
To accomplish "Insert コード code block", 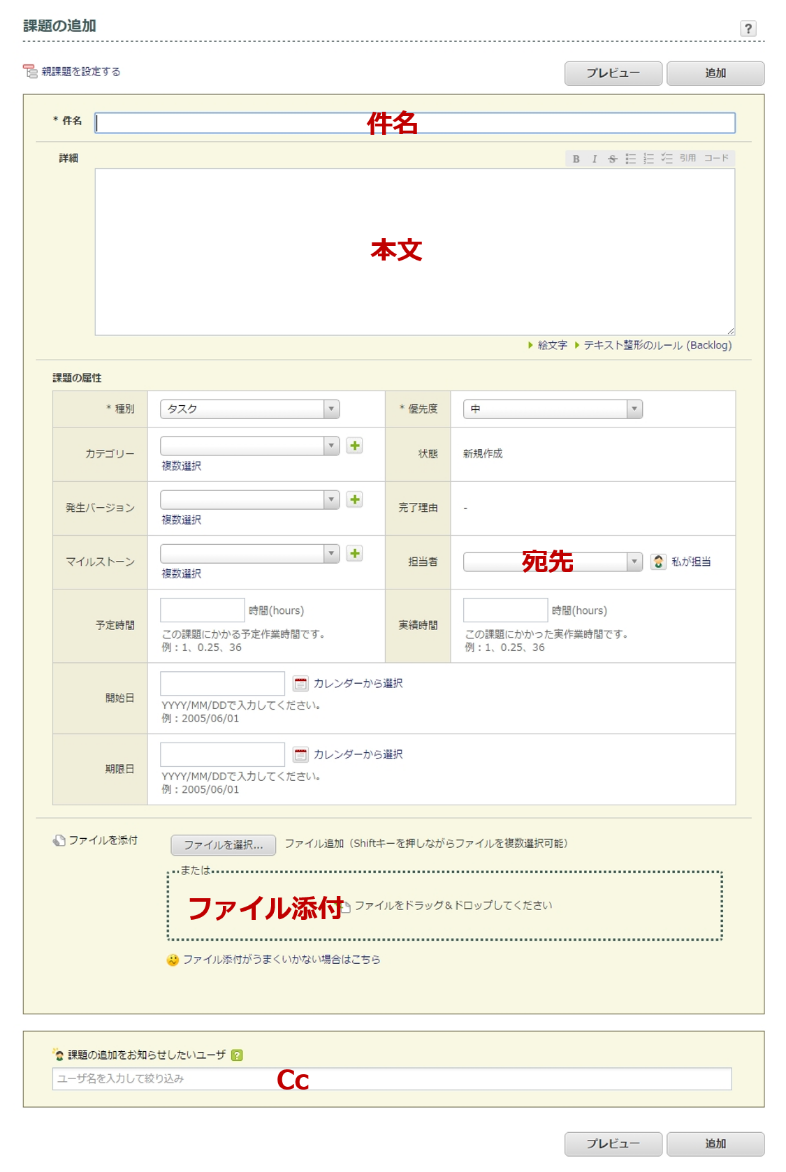I will (716, 158).
